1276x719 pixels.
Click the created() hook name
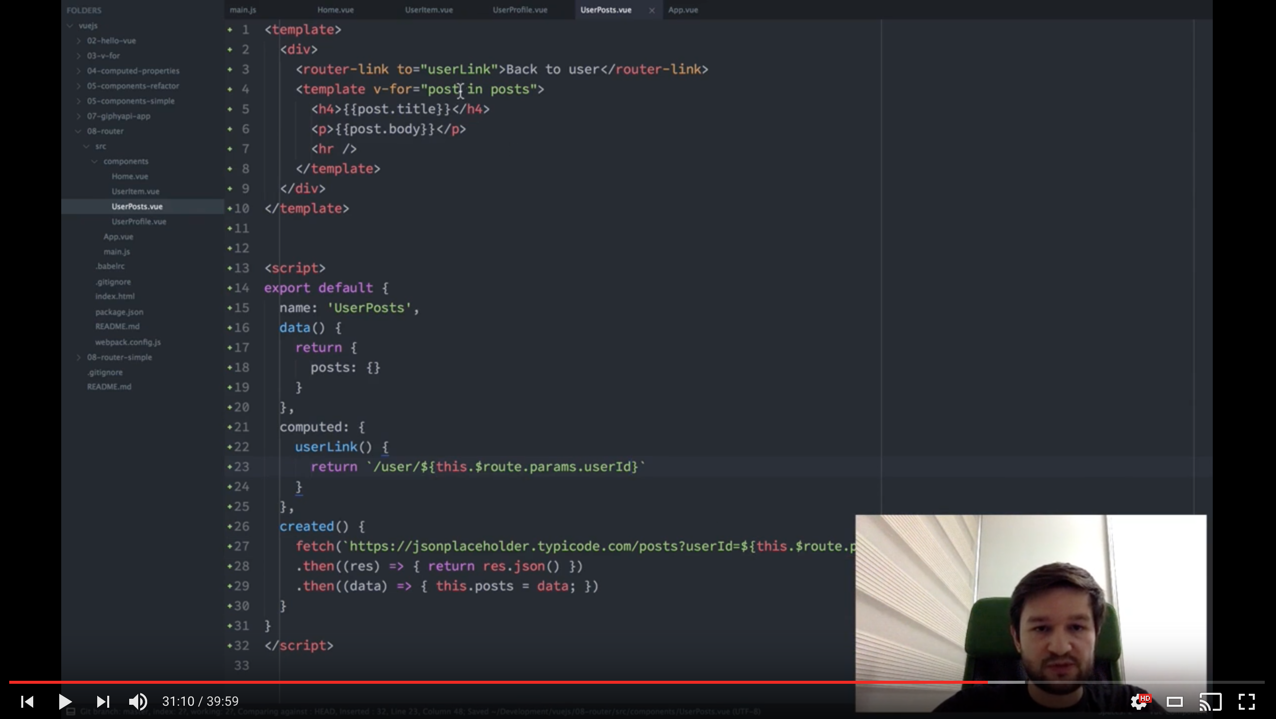[307, 526]
